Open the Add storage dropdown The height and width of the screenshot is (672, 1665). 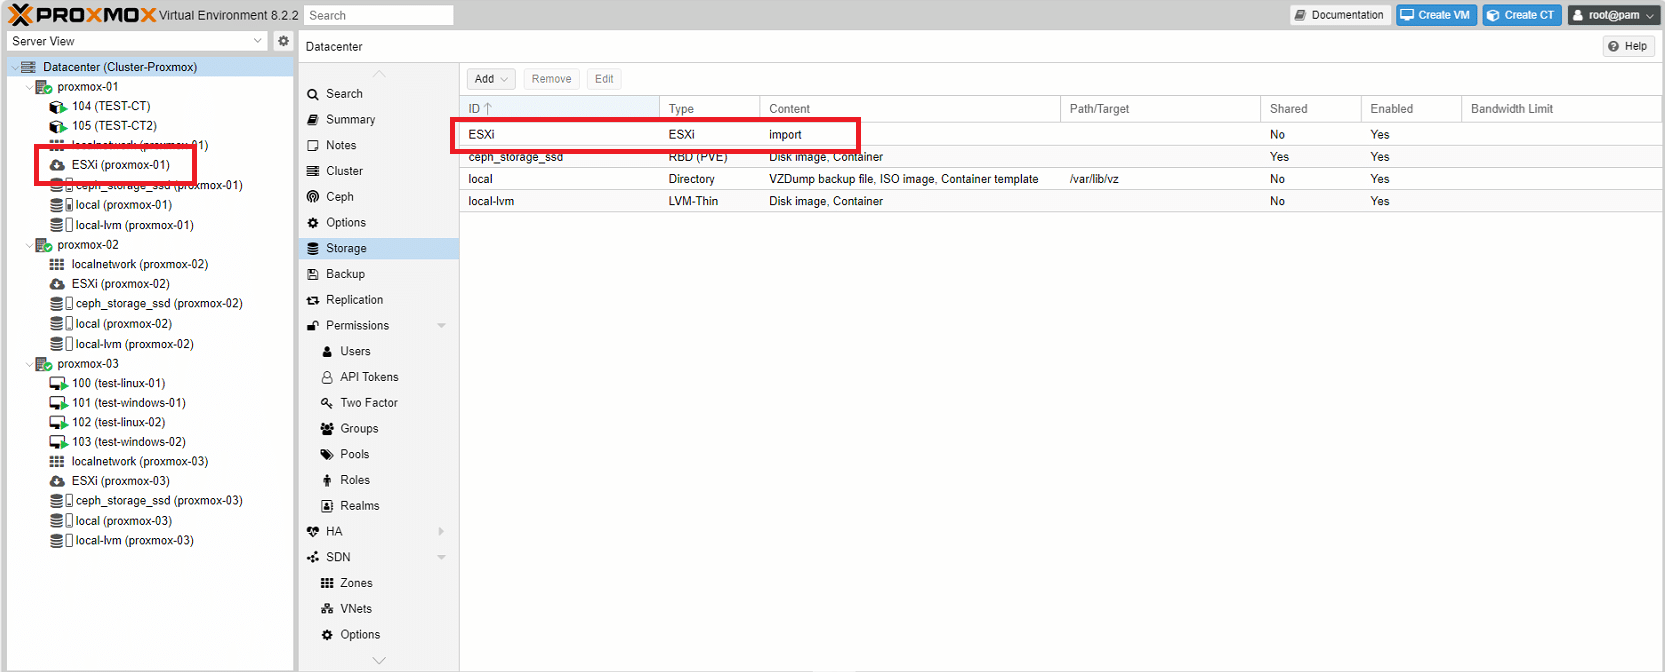[x=491, y=79]
